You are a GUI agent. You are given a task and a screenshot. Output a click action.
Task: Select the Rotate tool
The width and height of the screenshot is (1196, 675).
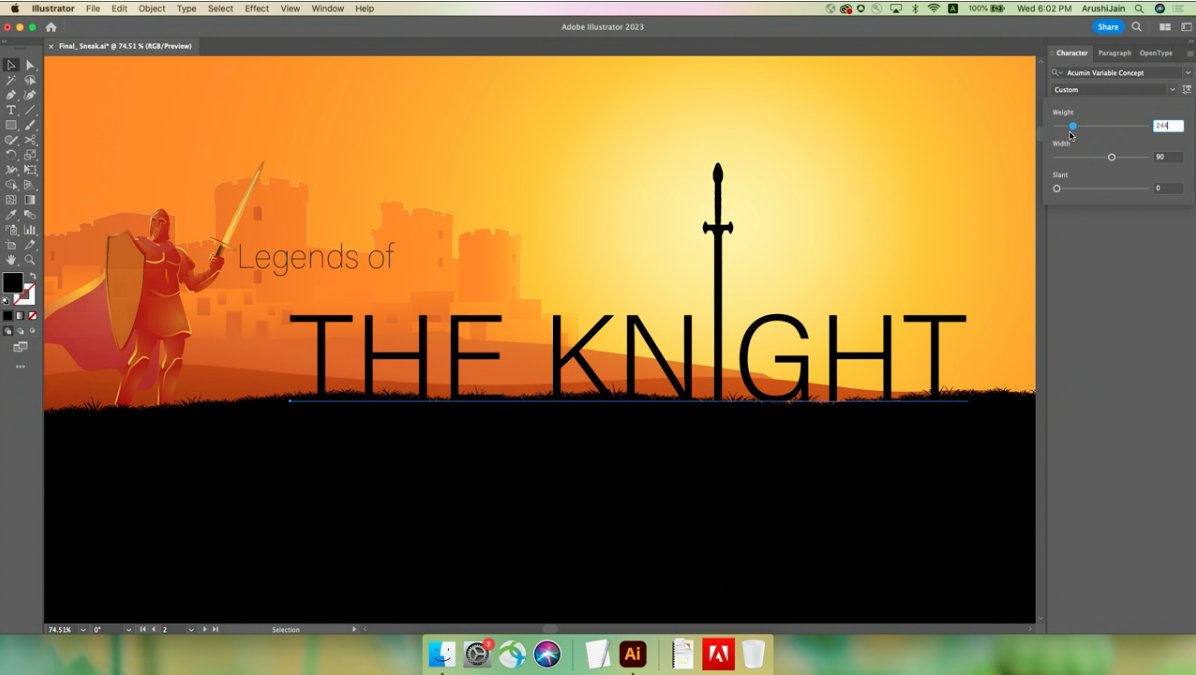pyautogui.click(x=11, y=155)
